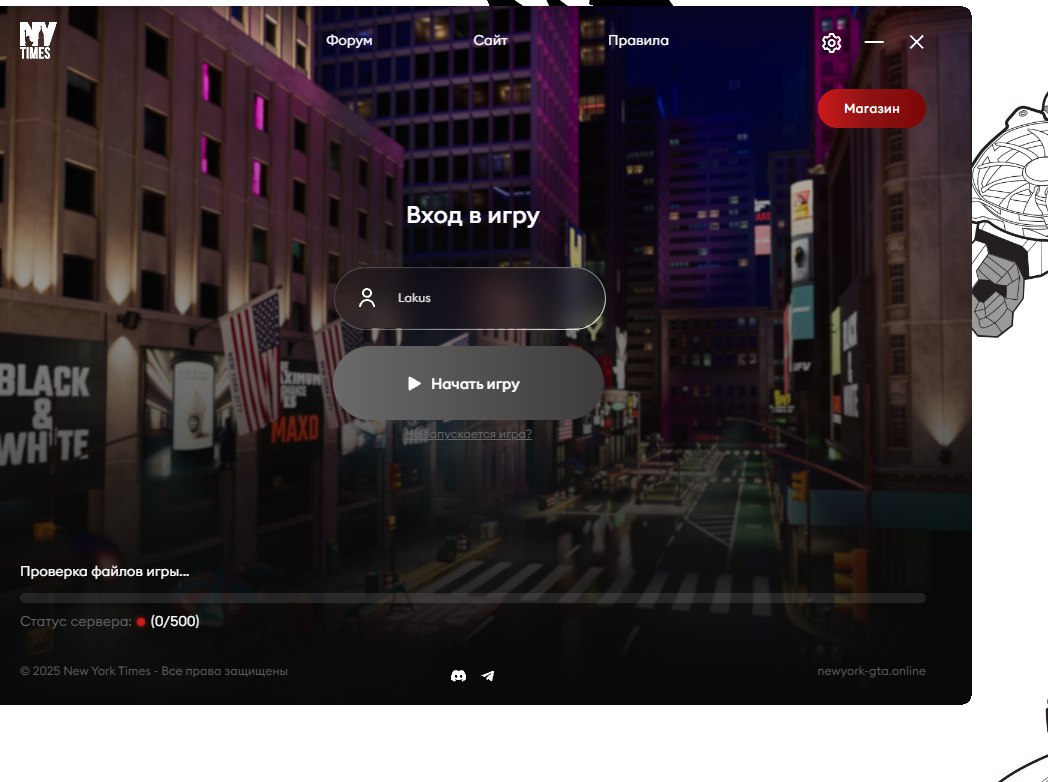Minimize the launcher window
Image resolution: width=1048 pixels, height=782 pixels.
click(x=874, y=42)
